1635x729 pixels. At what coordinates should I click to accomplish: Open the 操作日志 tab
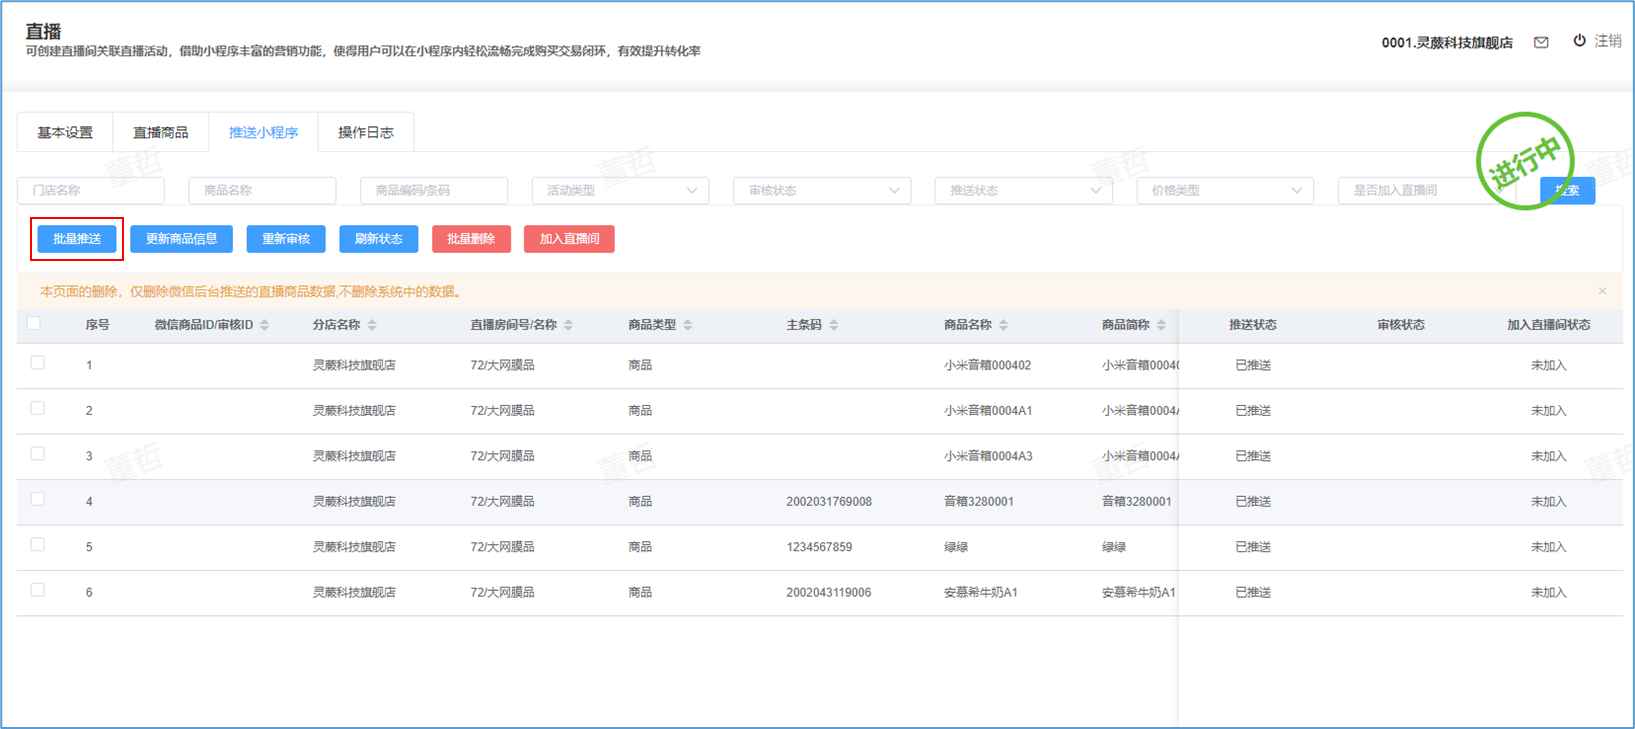point(365,132)
